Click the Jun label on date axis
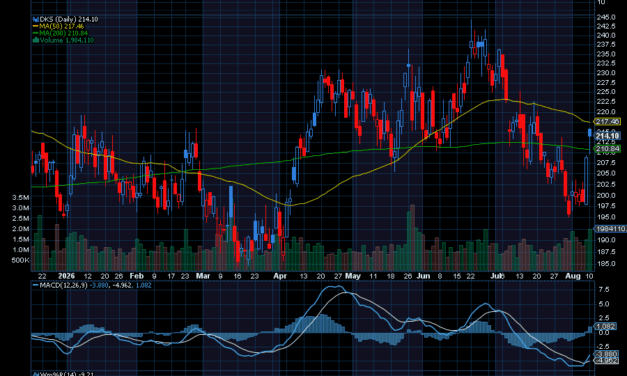The width and height of the screenshot is (627, 376). point(423,276)
